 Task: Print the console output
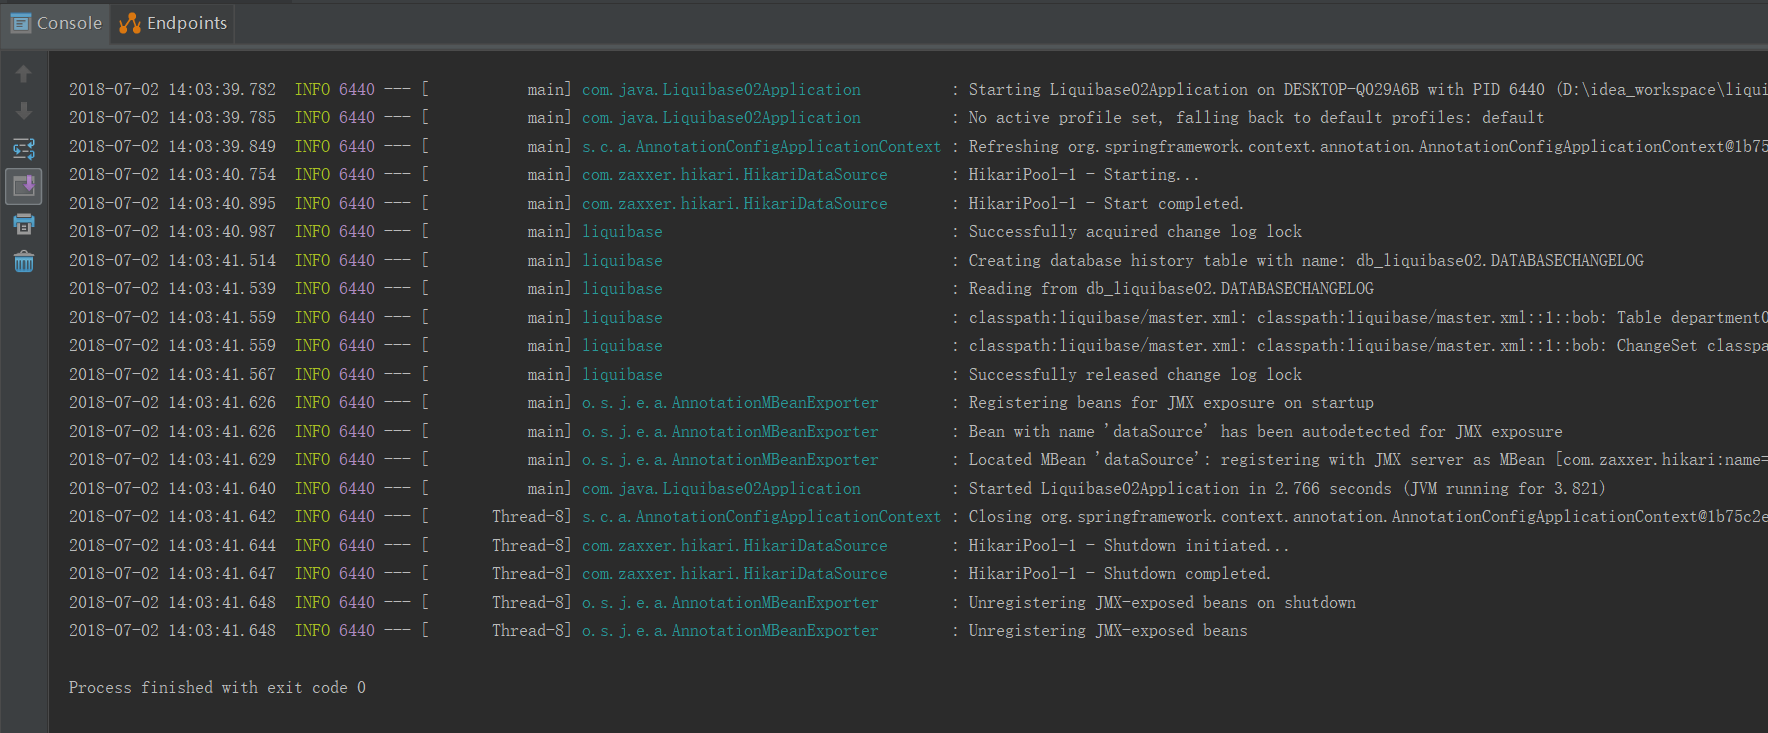(24, 224)
